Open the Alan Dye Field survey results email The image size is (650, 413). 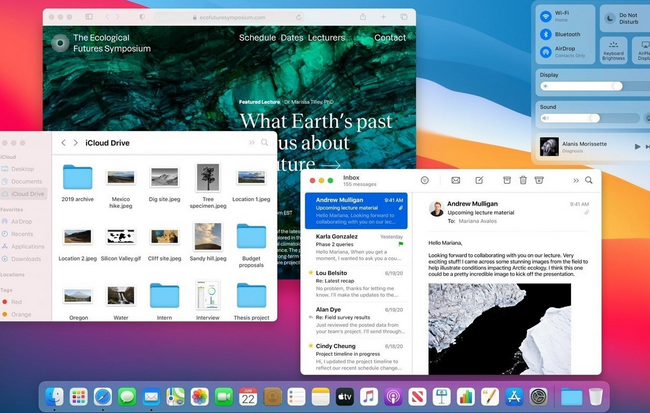coord(358,320)
